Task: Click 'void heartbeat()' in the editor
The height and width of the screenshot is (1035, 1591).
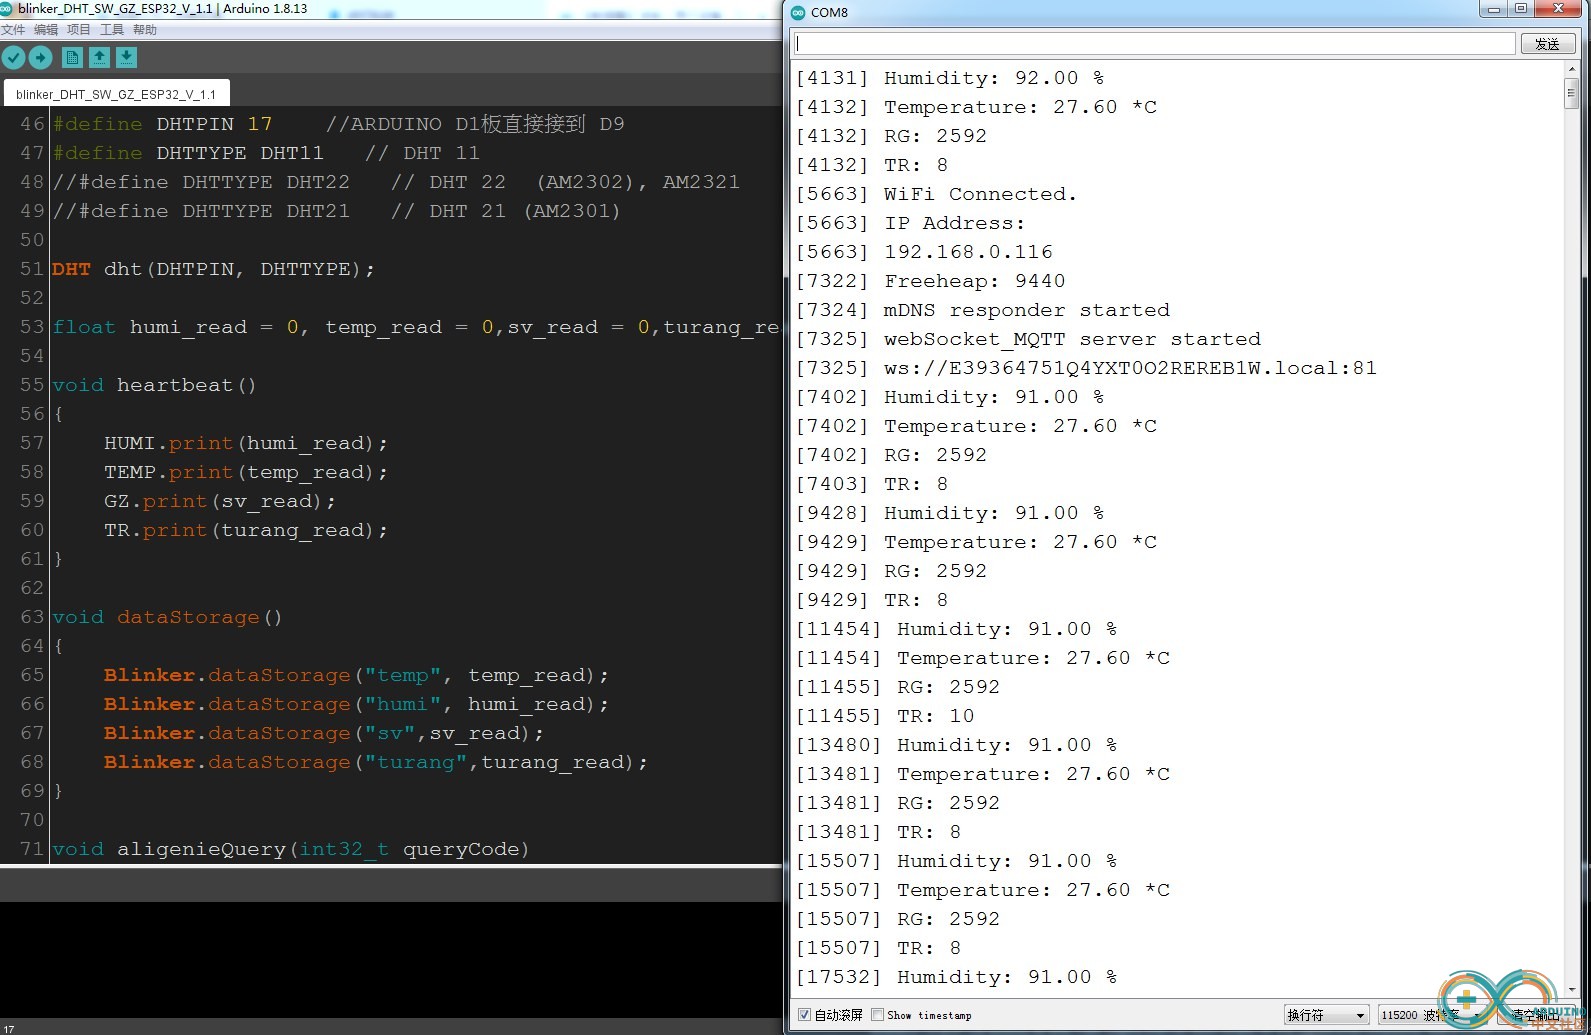Action: (154, 385)
